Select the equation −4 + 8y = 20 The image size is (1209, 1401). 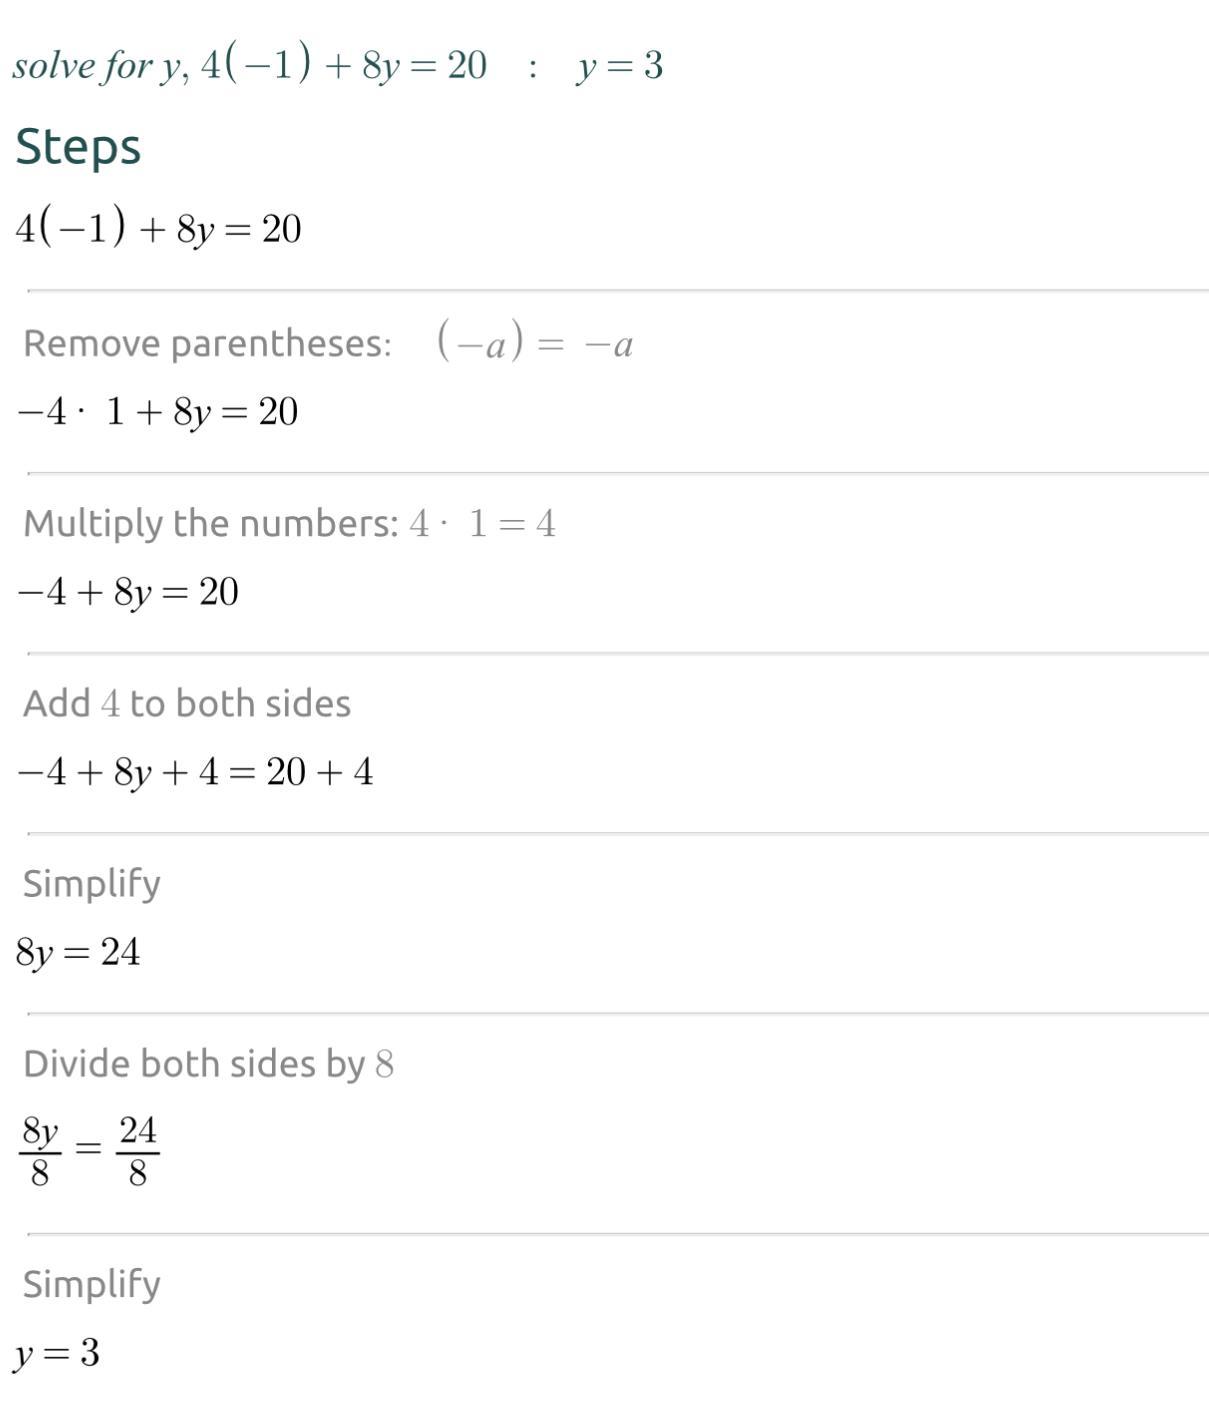pos(128,592)
